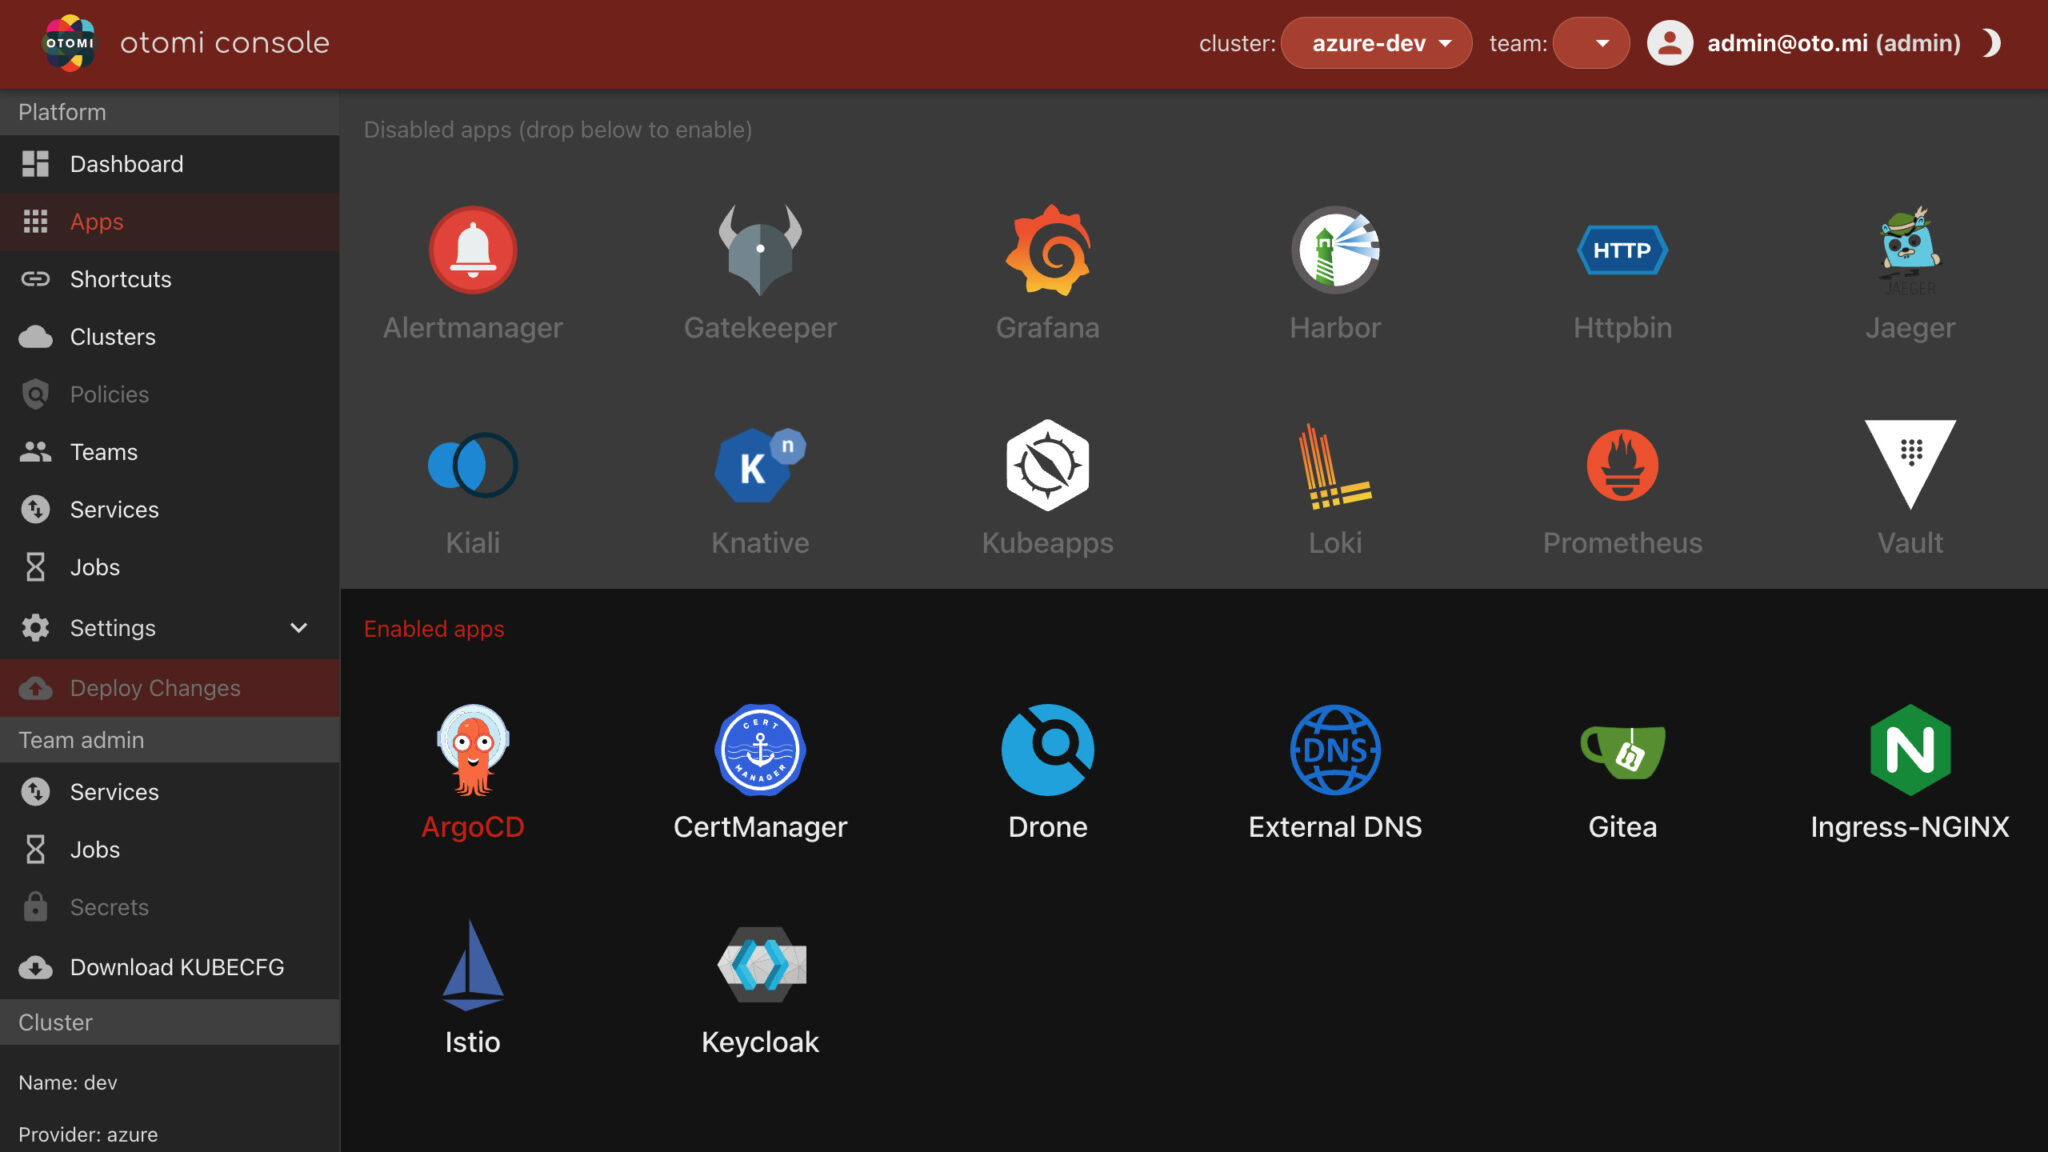Click the Cluster section header
This screenshot has height=1152, width=2048.
[170, 1022]
